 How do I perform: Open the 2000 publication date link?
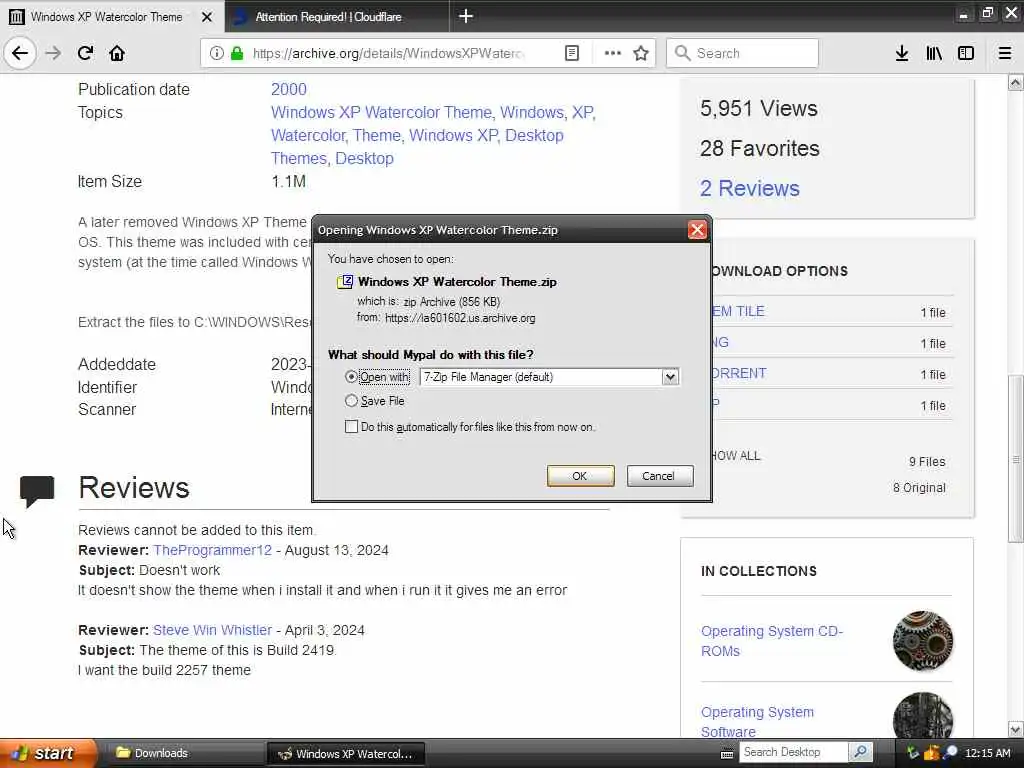pyautogui.click(x=289, y=89)
